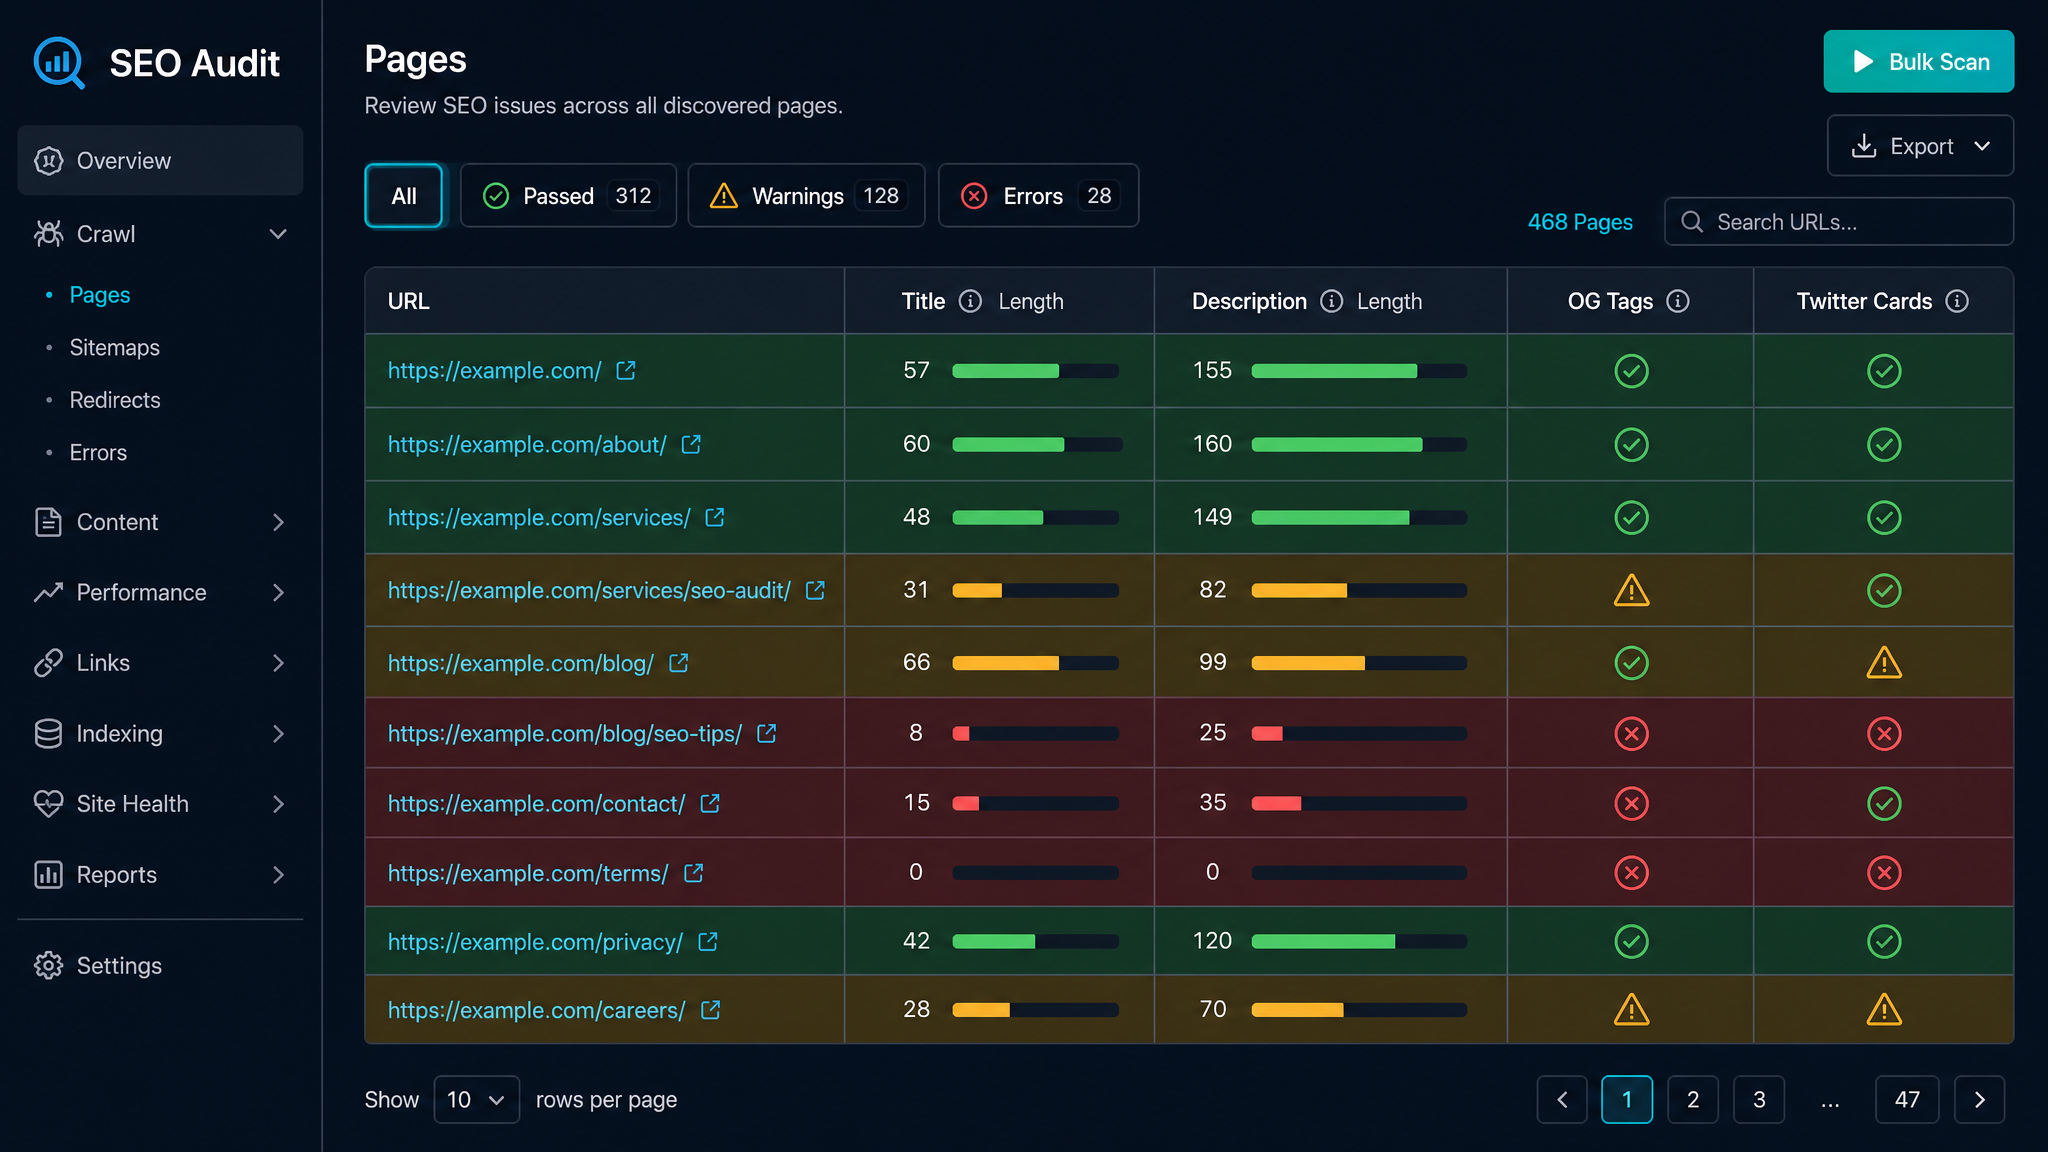
Task: Open the rows per page dropdown
Action: [x=476, y=1099]
